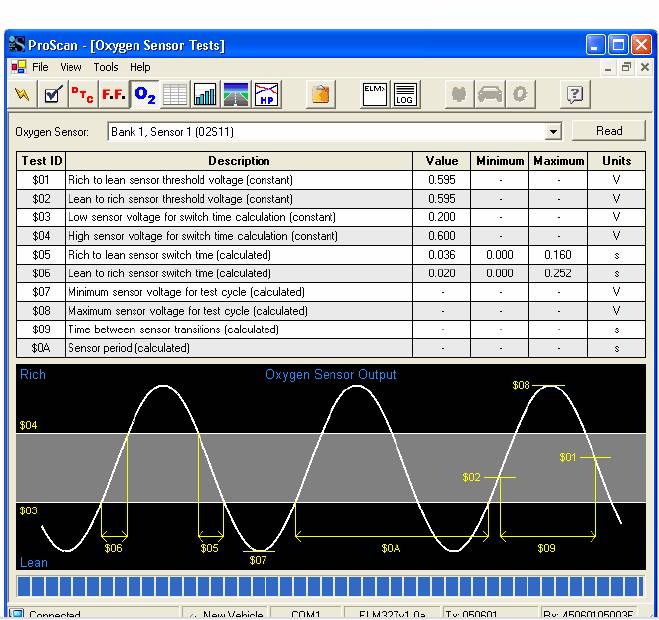Click the orange clipboard report icon
Screen dimensions: 659x620
click(321, 95)
